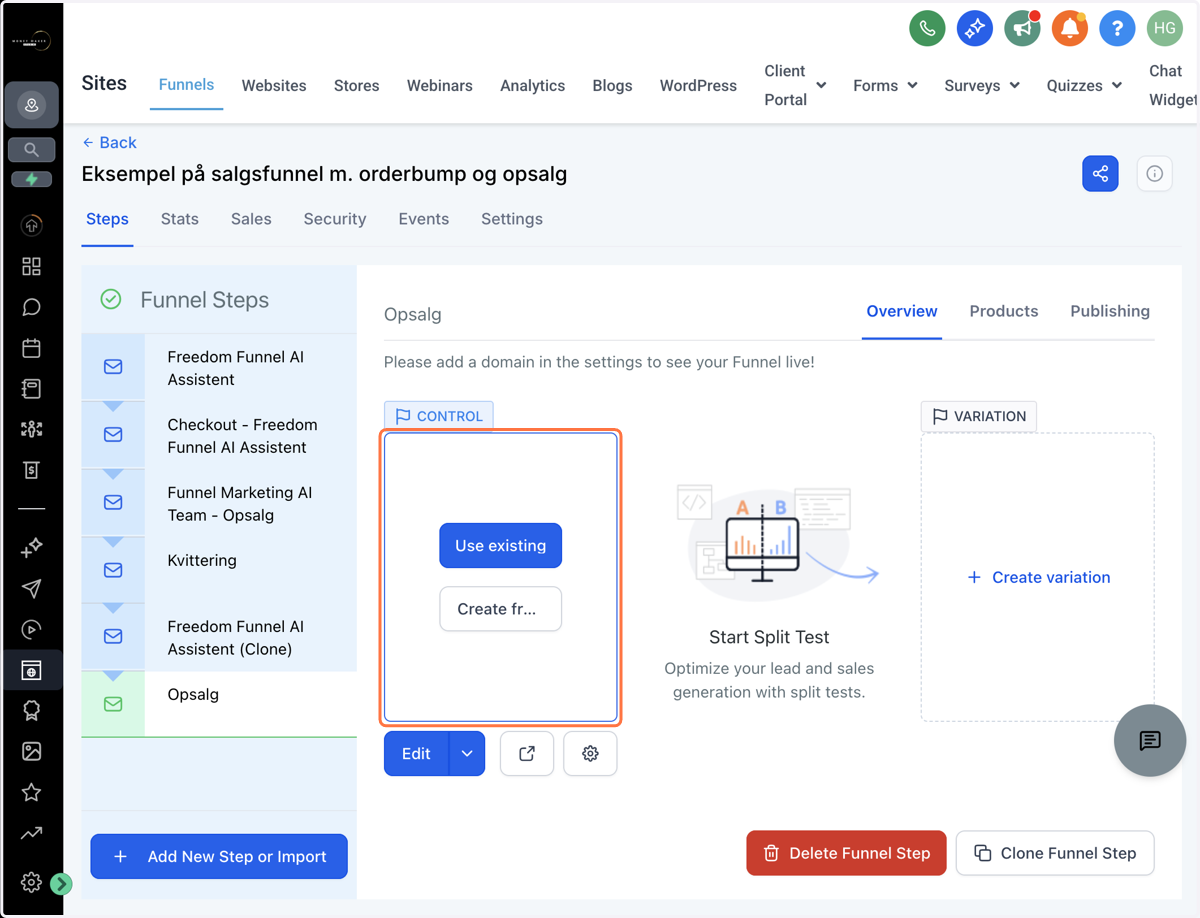
Task: Switch to the Websites section
Action: (x=274, y=85)
